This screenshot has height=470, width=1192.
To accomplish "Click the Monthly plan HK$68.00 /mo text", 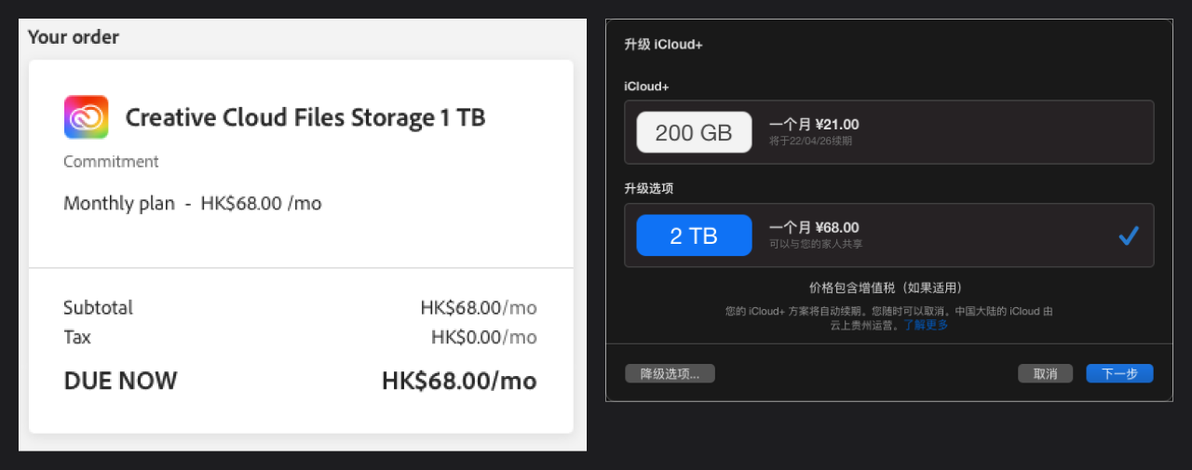I will click(x=192, y=204).
